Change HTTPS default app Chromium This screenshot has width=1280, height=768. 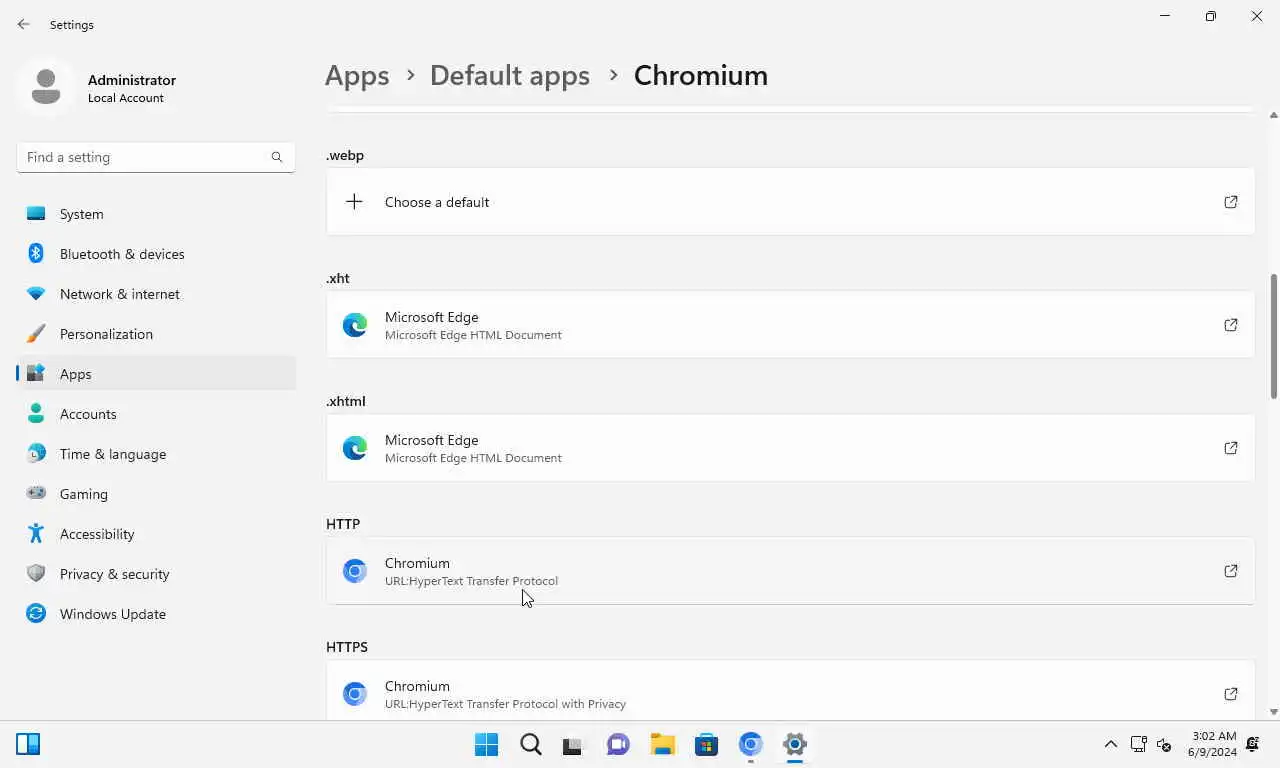point(790,691)
